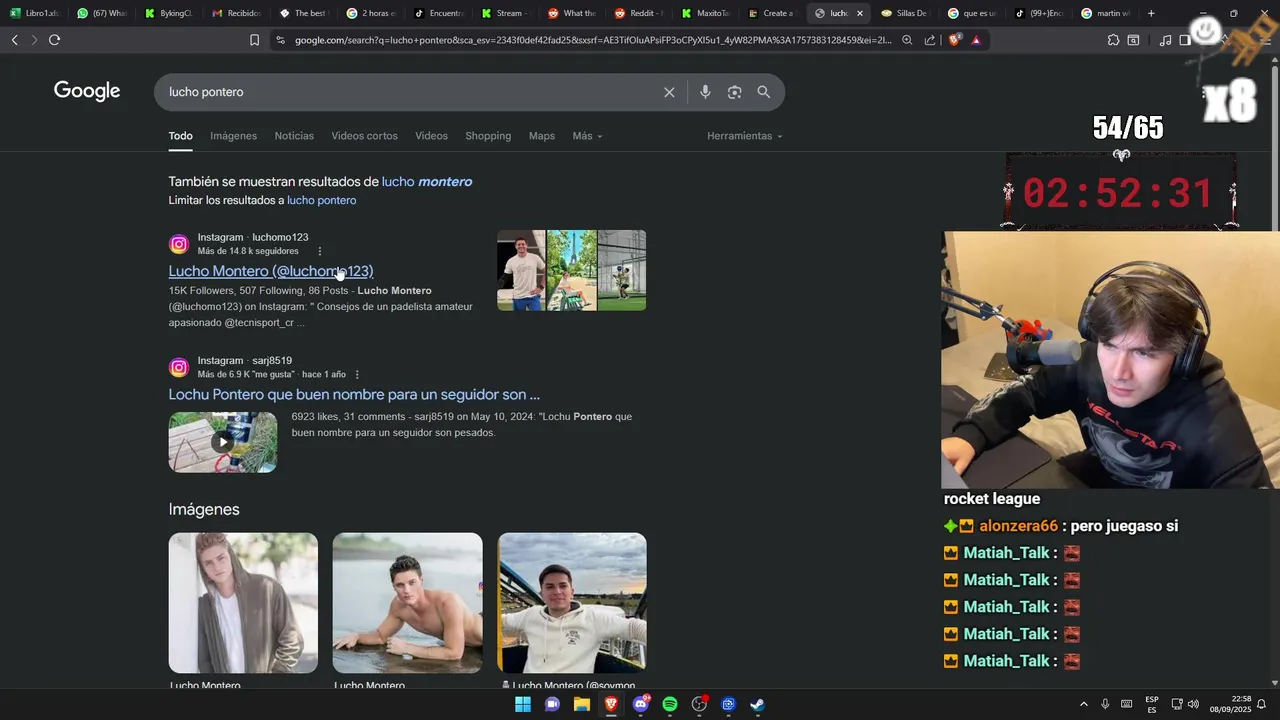Limit results to lucho pontero link
Screen dimensions: 1280x720
tap(321, 200)
